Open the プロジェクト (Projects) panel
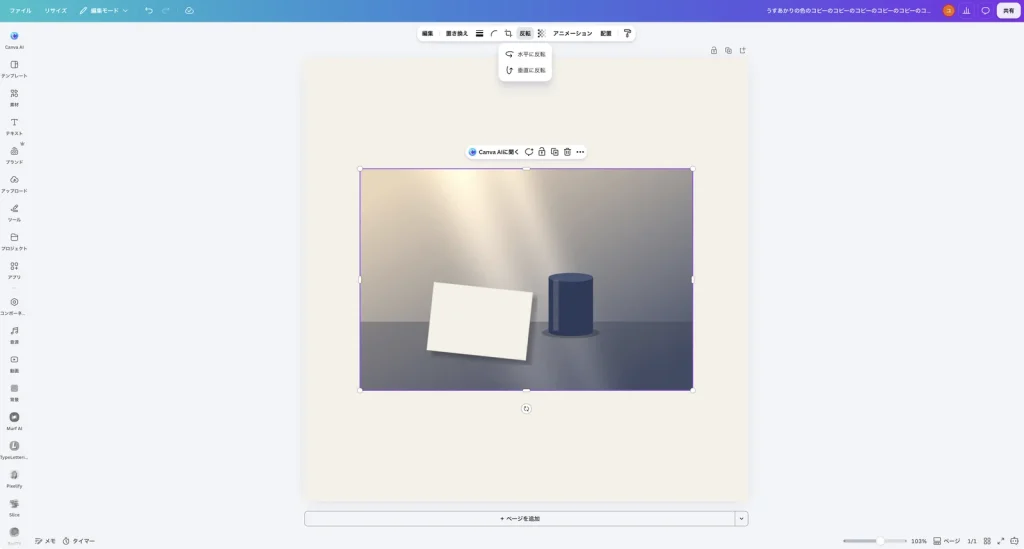Screen dimensions: 1024x549 click(x=14, y=241)
